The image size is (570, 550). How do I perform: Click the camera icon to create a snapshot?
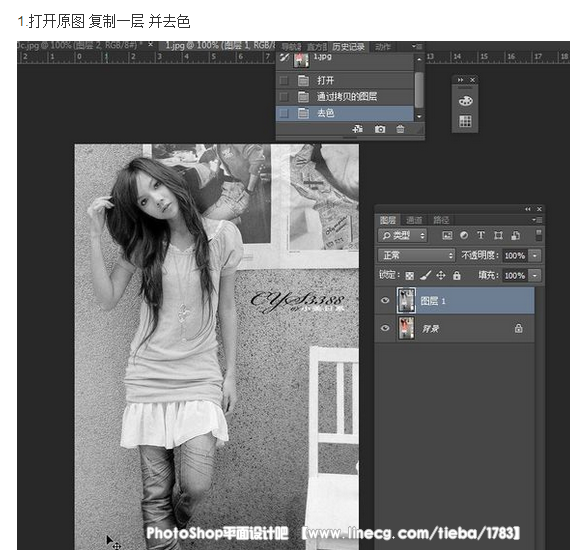coord(380,129)
